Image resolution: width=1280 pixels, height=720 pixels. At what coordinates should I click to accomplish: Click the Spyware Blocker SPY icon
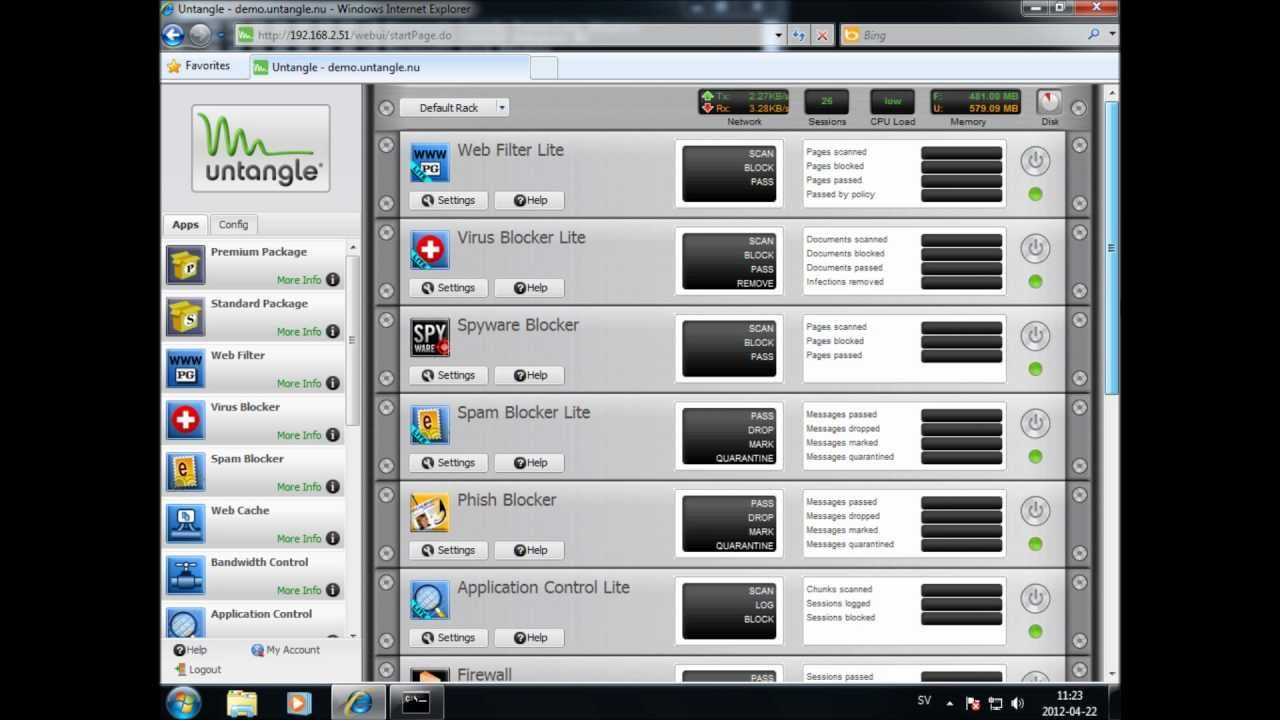(x=430, y=337)
